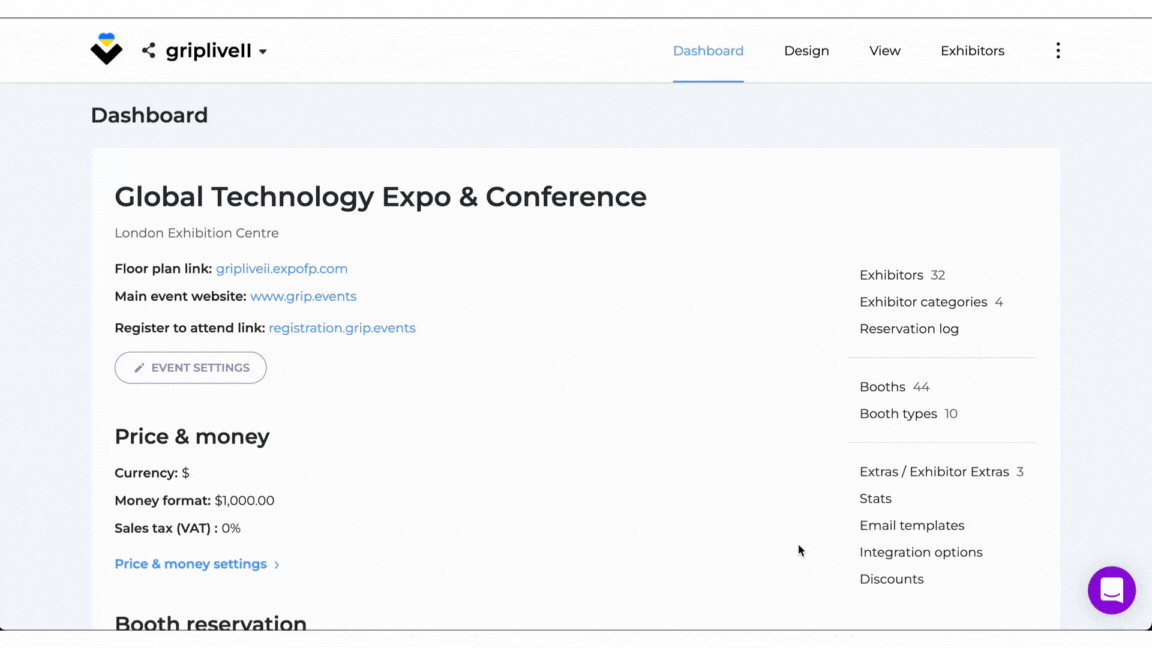Open the Exhibitor categories list
This screenshot has width=1152, height=648.
click(922, 302)
